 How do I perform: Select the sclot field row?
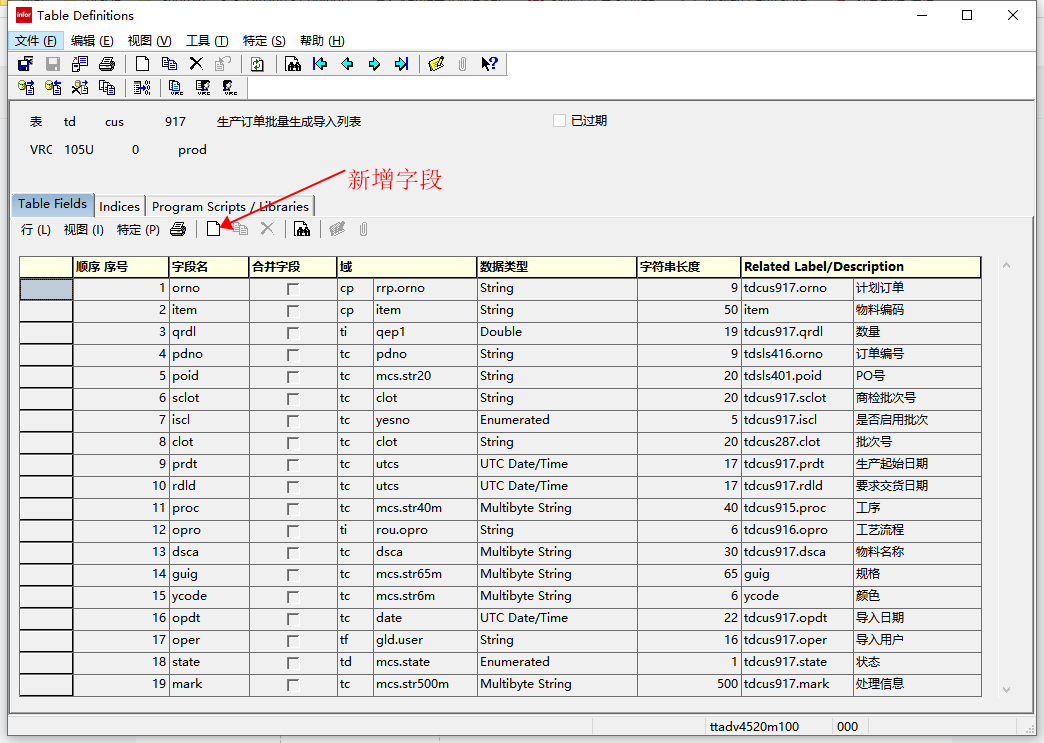[190, 397]
